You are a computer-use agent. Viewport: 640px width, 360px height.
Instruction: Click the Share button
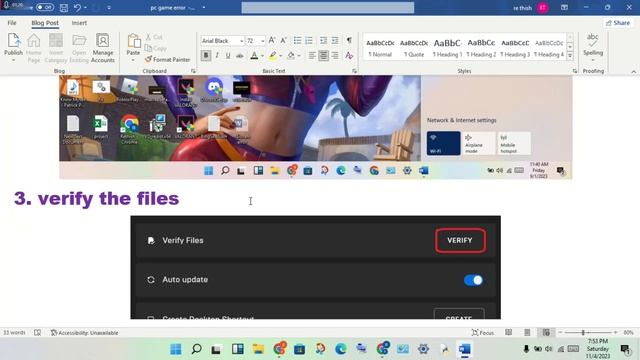tap(618, 23)
